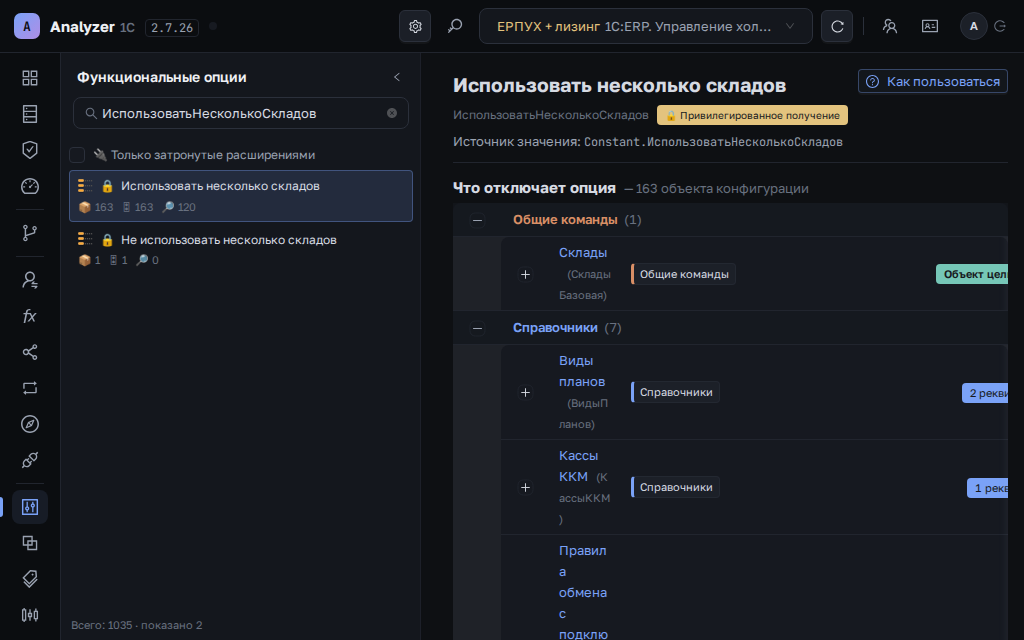Open settings gear in top bar
The image size is (1024, 640).
pyautogui.click(x=415, y=26)
